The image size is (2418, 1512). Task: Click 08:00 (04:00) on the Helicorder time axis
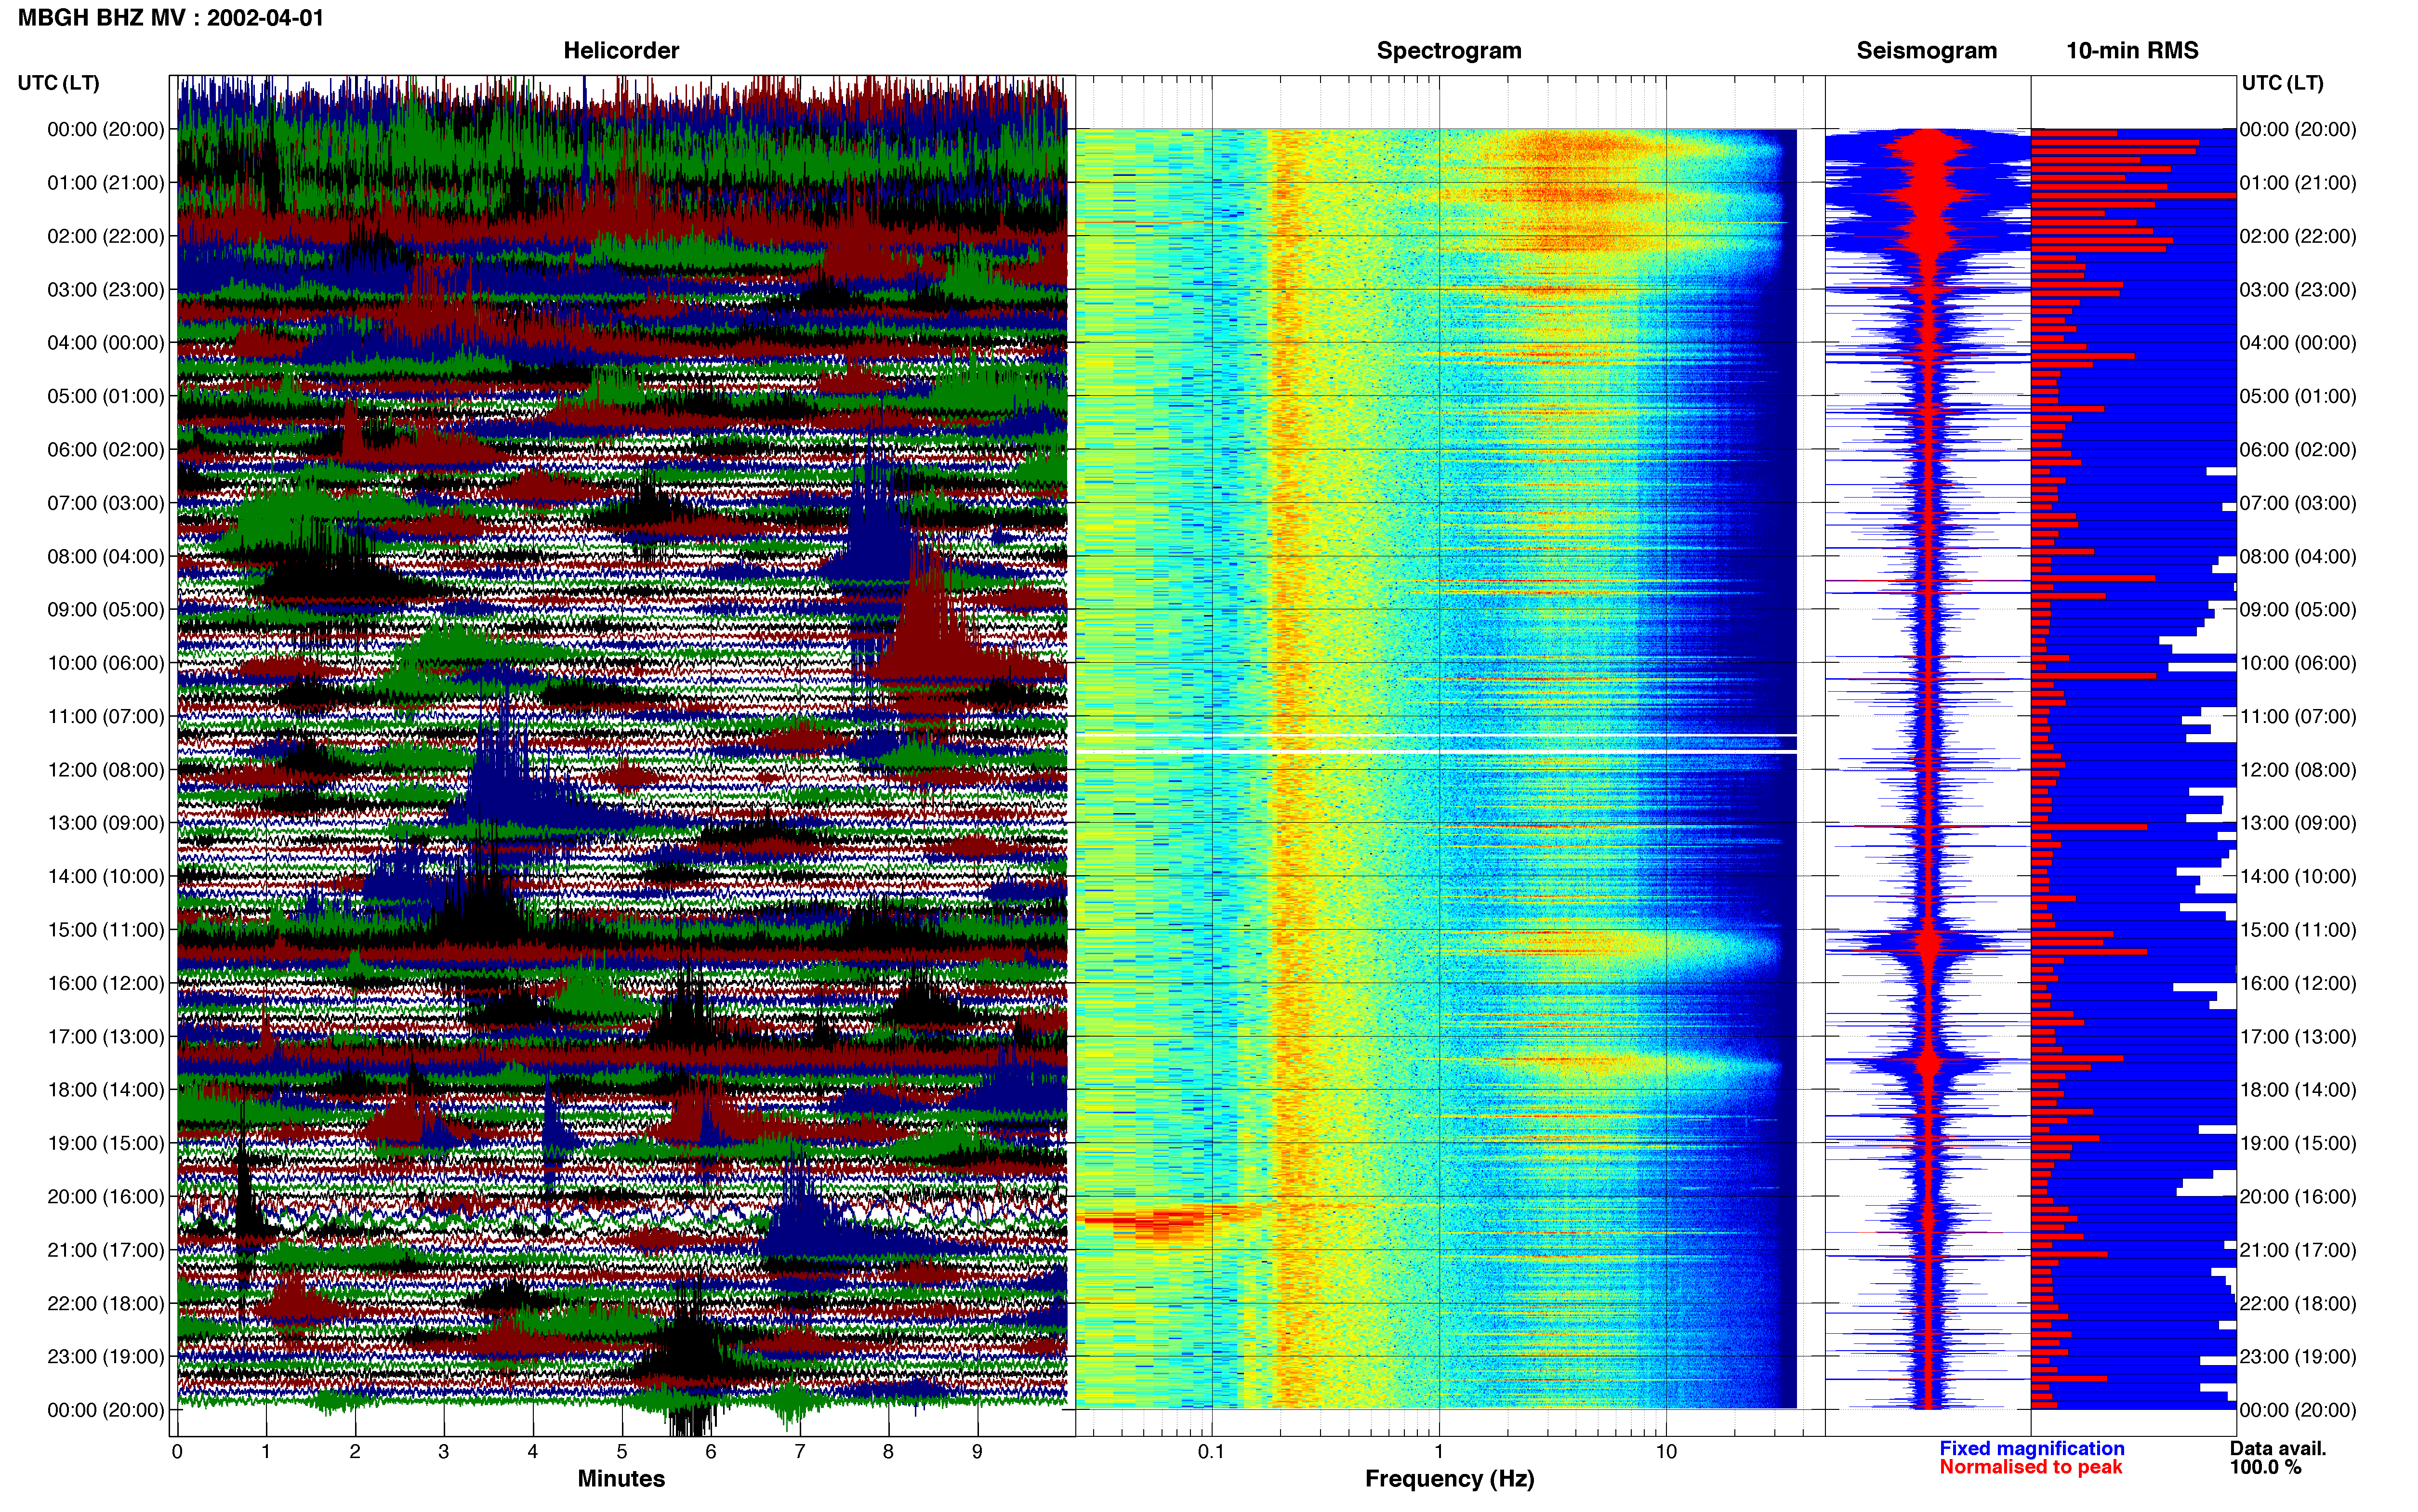tap(106, 557)
